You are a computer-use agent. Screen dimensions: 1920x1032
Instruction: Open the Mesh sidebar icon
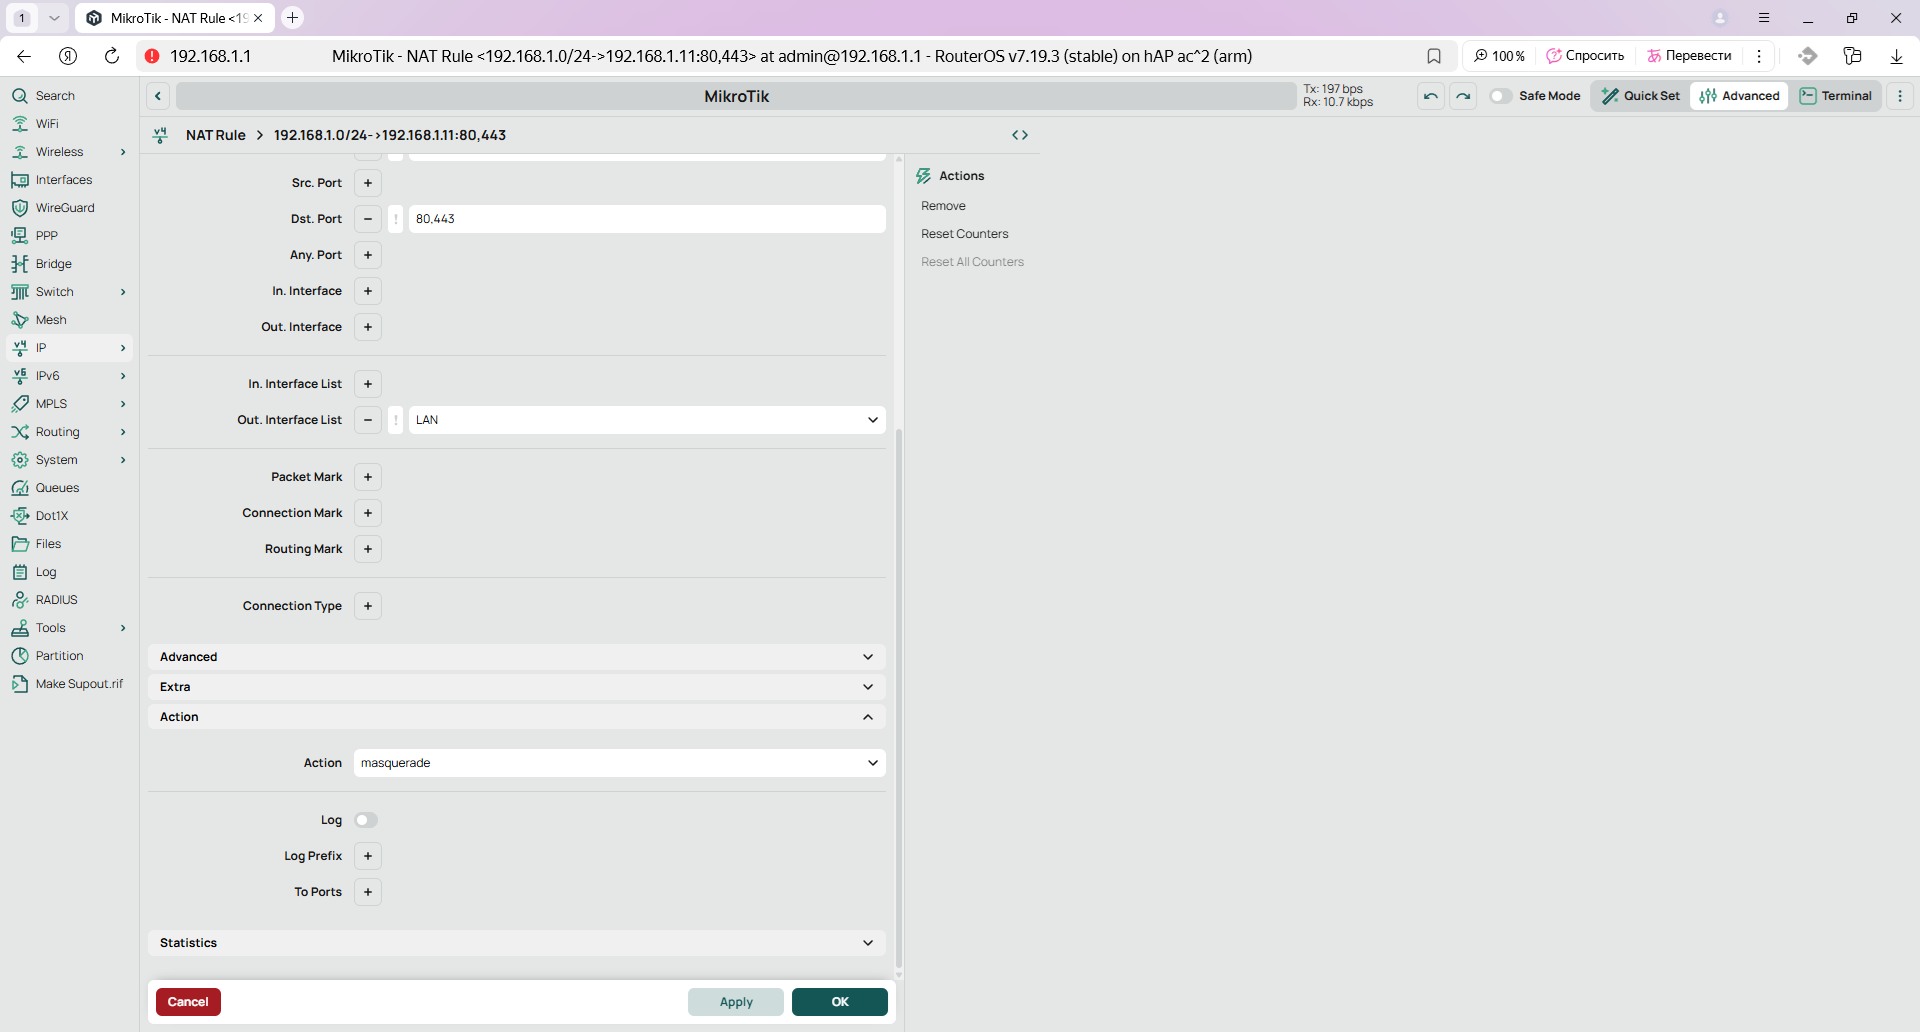tap(19, 320)
